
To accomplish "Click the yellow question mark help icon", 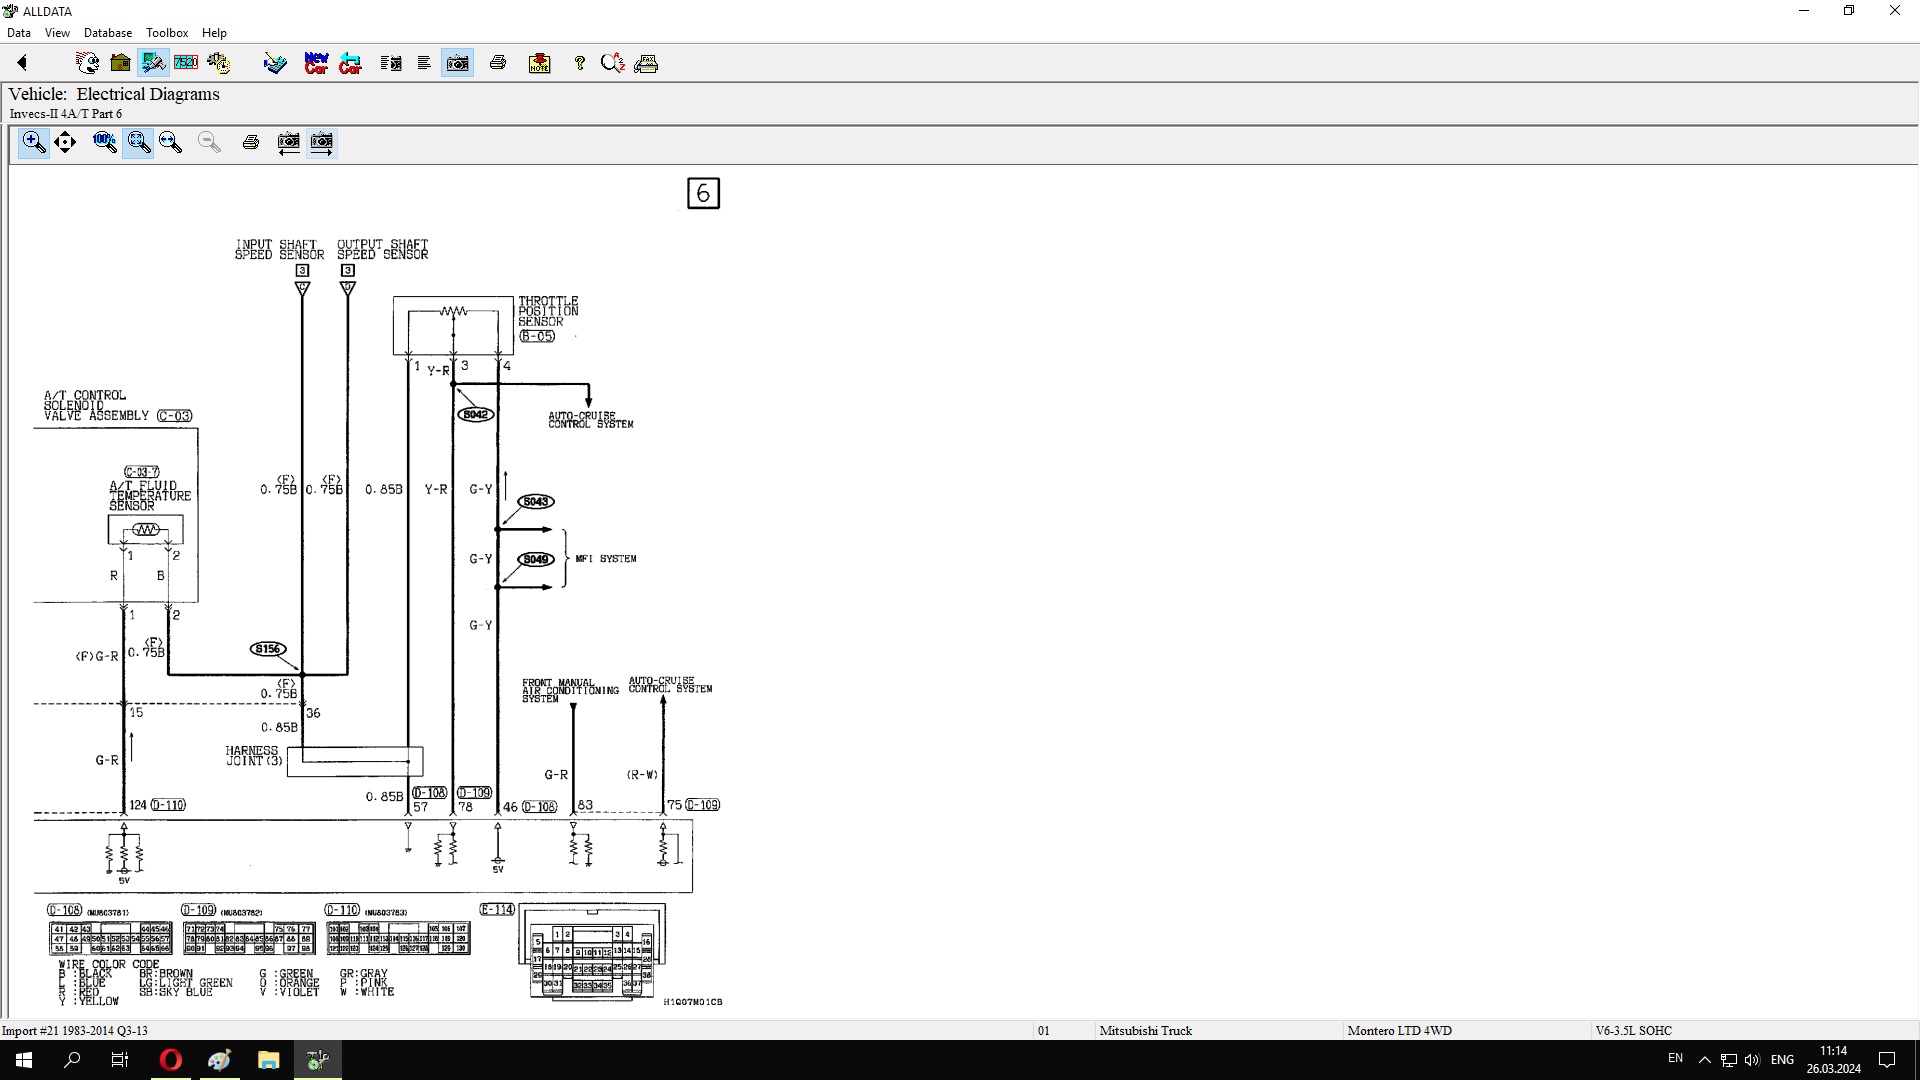I will click(579, 63).
